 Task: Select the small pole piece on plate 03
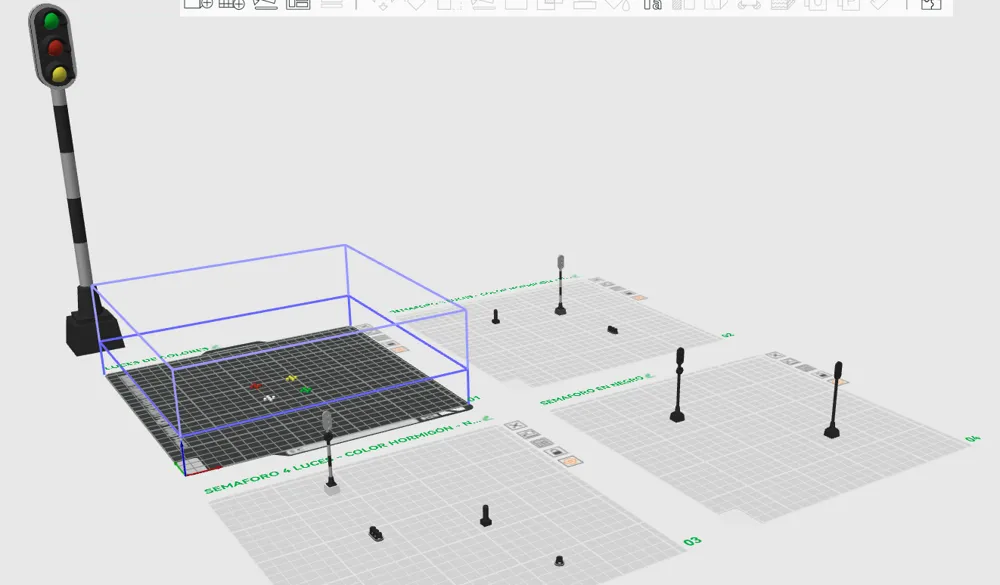(x=485, y=515)
